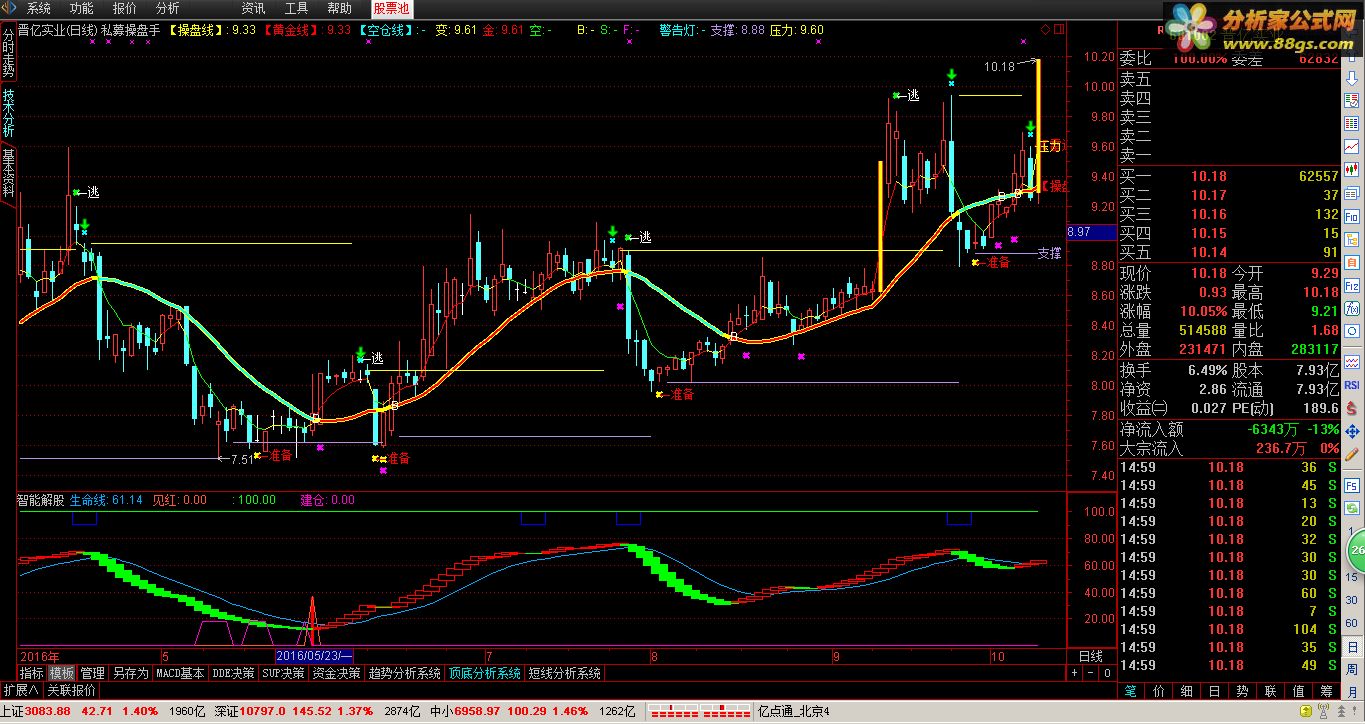Click the tree structure sidebar icon

pos(1351,238)
